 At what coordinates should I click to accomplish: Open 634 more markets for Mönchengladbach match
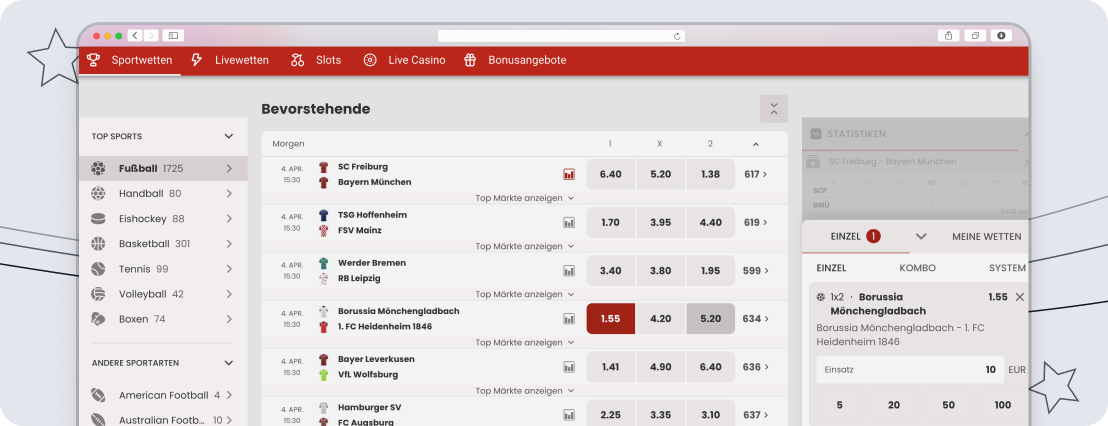(x=755, y=319)
